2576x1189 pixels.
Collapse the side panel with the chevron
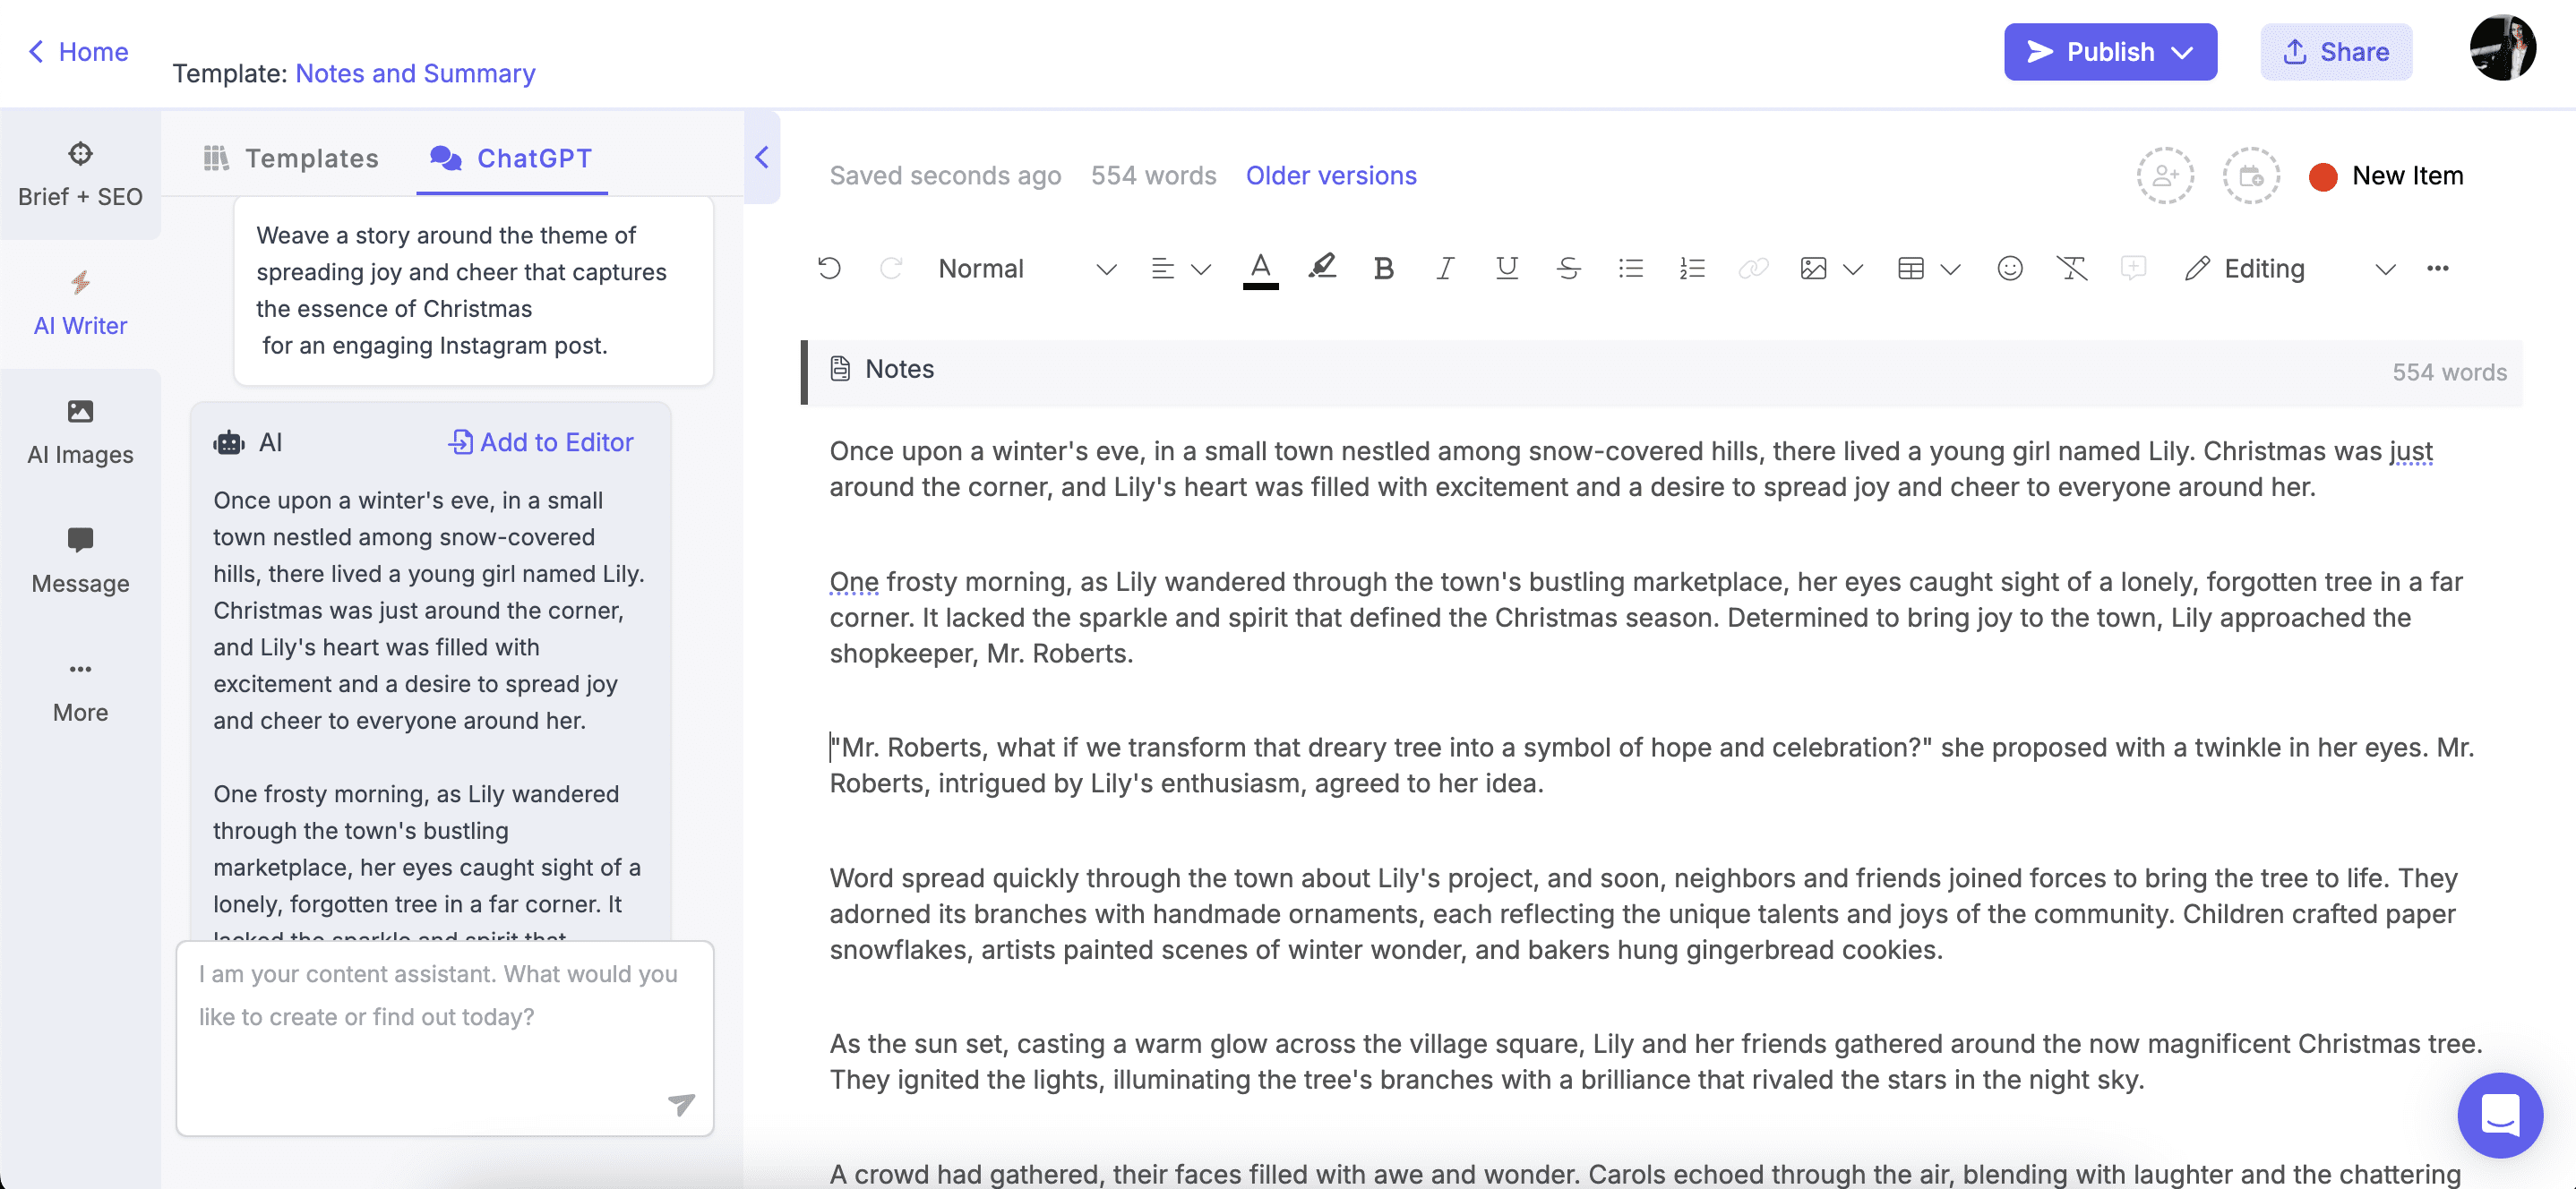[x=761, y=157]
